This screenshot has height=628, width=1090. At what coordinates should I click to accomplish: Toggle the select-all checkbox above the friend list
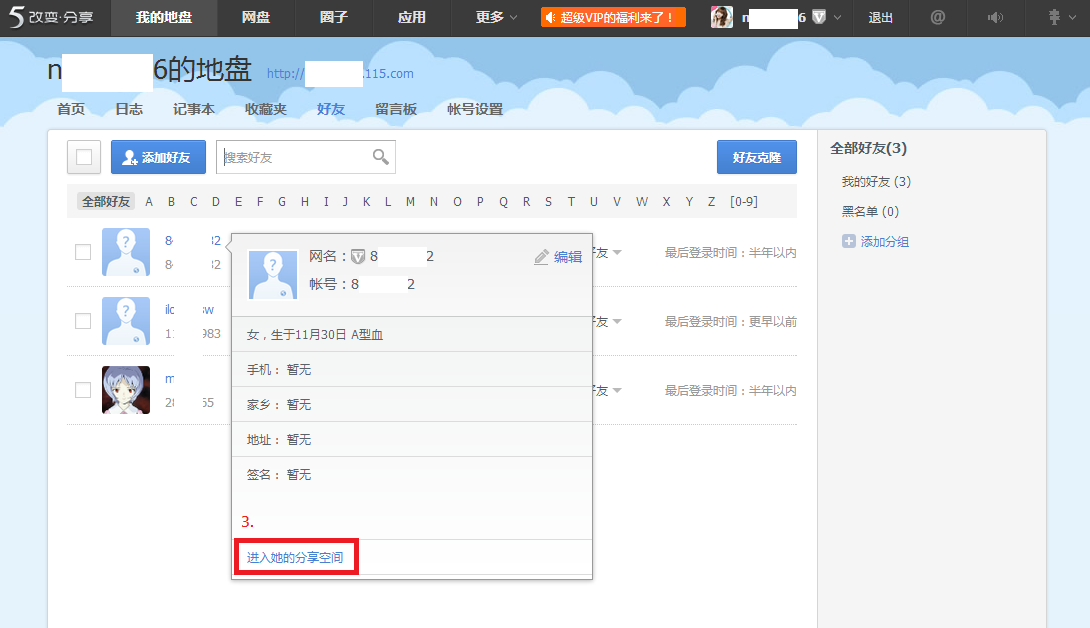click(84, 157)
